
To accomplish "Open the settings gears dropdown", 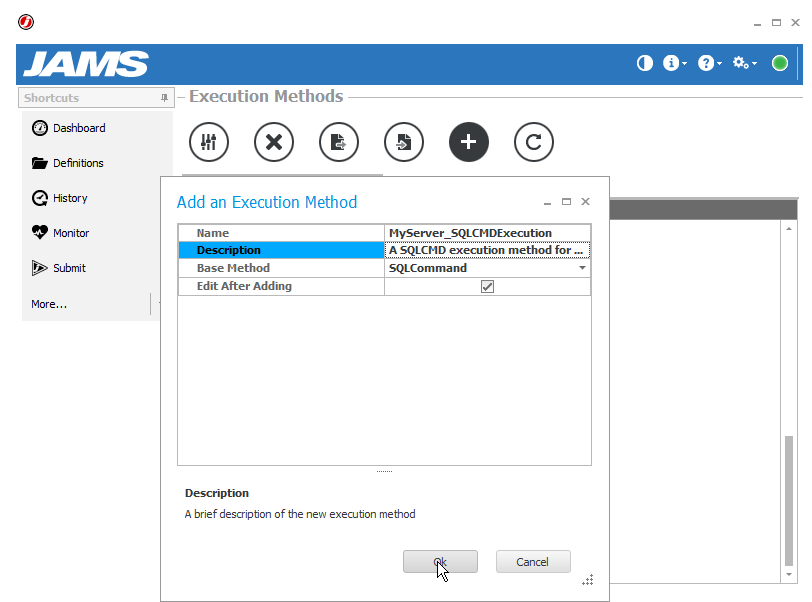I will pos(745,63).
